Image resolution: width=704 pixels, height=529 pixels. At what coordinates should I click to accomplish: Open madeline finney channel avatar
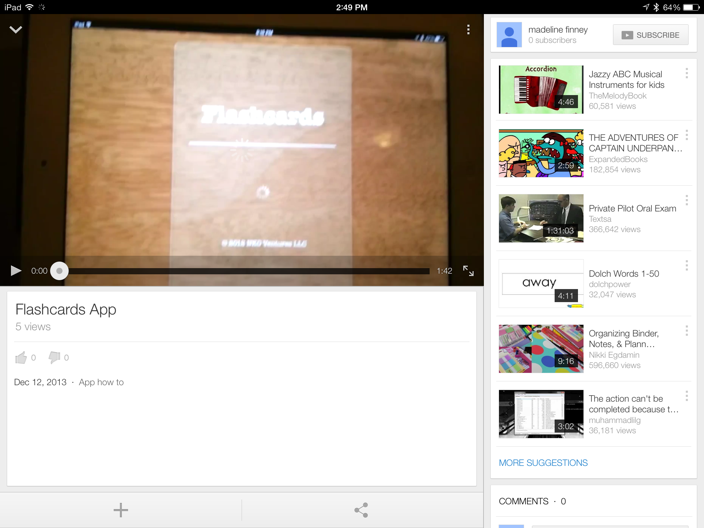[x=509, y=35]
